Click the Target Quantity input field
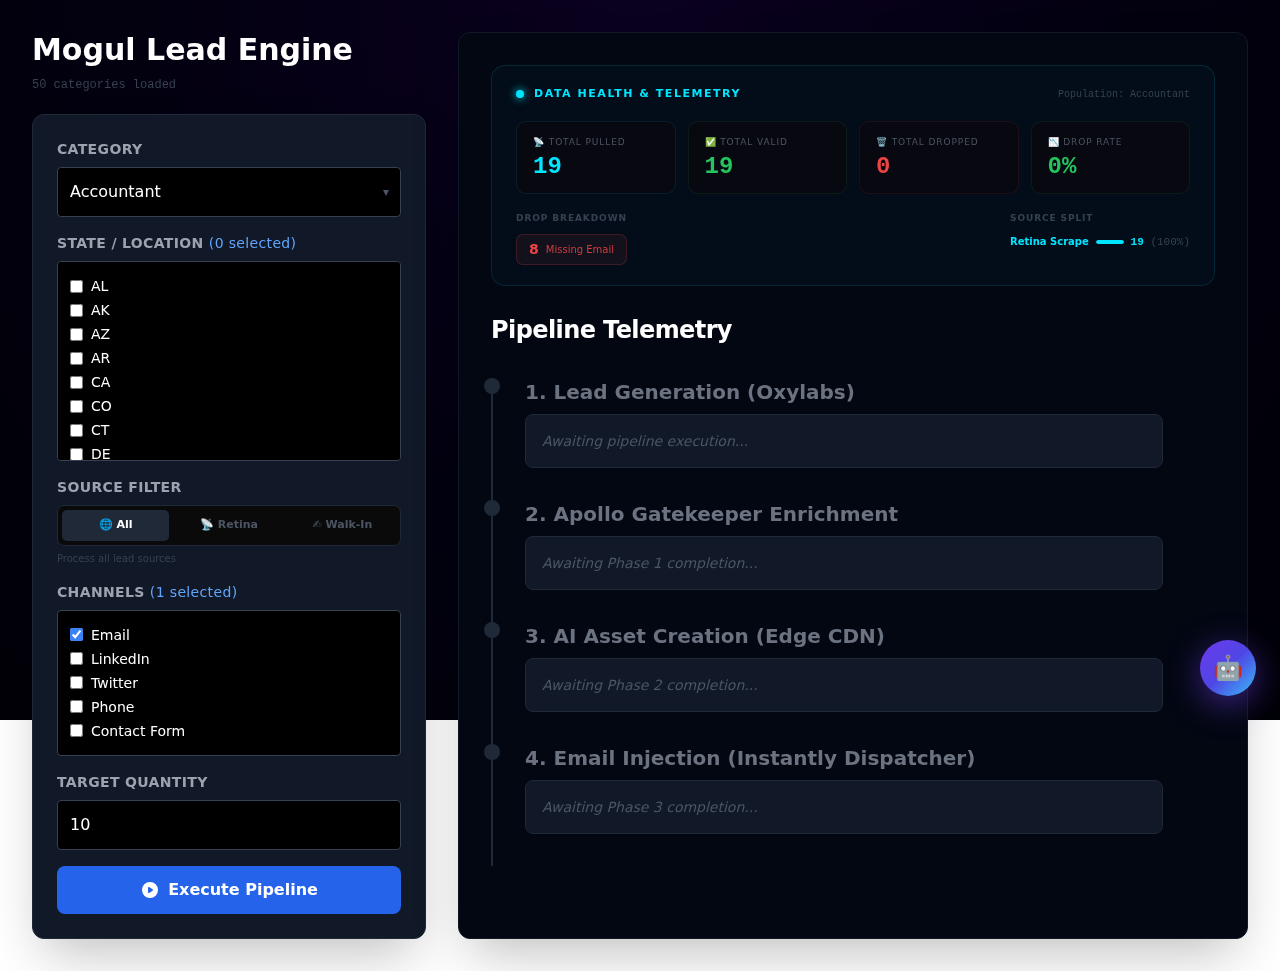1280x971 pixels. click(229, 825)
